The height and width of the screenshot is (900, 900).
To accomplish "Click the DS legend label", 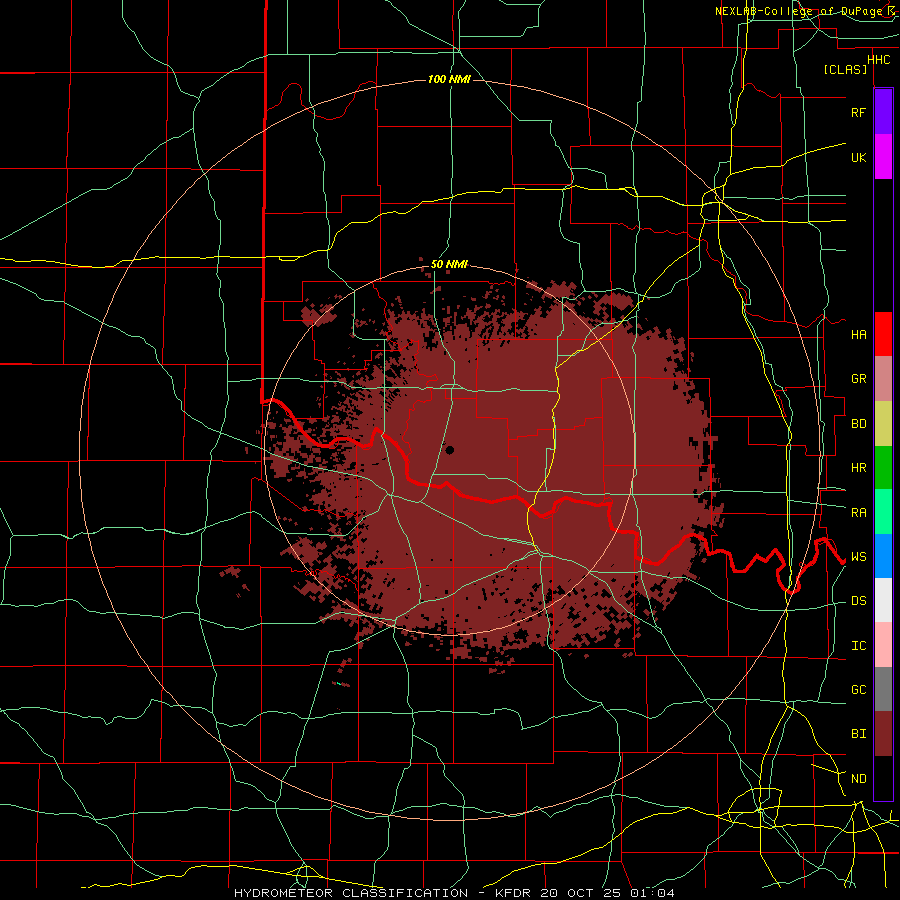I will coord(858,601).
